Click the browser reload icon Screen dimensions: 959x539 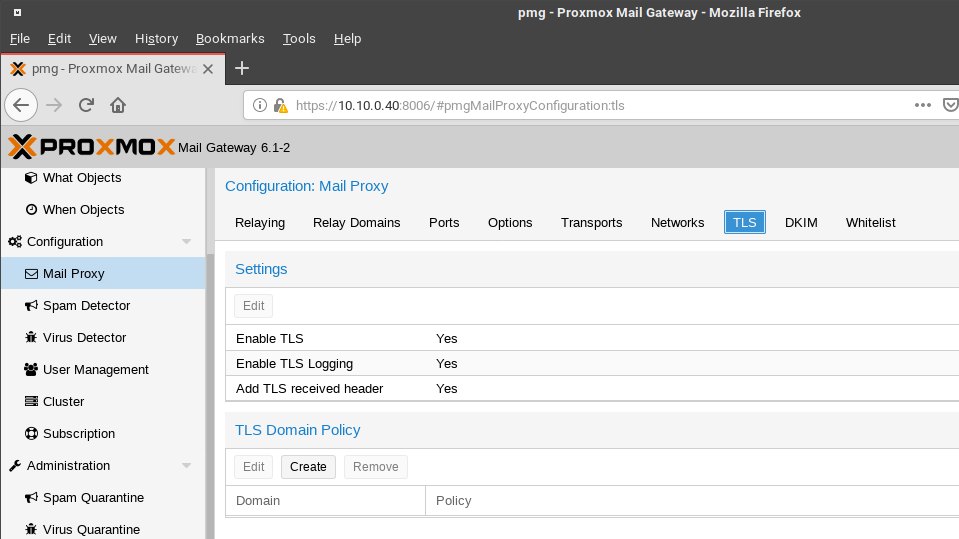point(86,105)
